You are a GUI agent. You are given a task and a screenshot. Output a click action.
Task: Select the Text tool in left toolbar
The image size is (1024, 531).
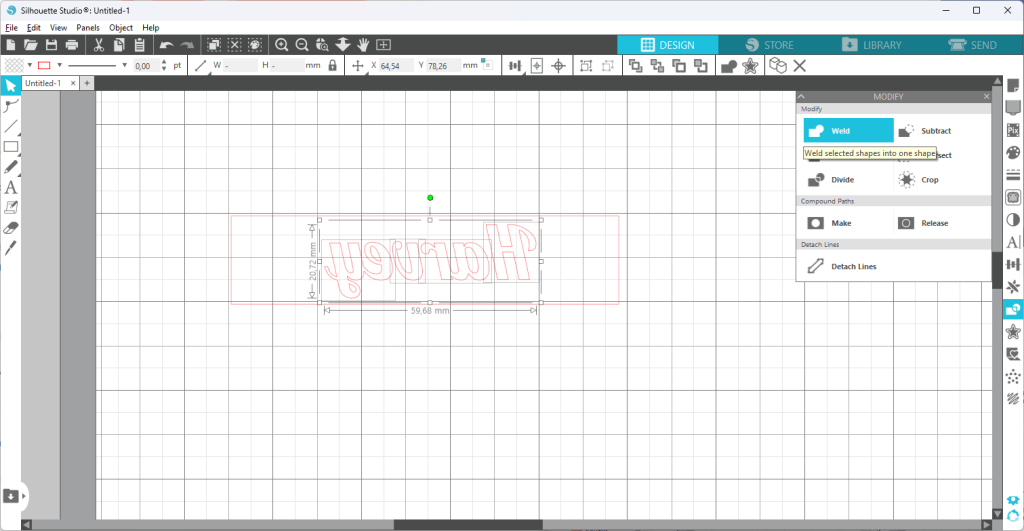[x=10, y=187]
